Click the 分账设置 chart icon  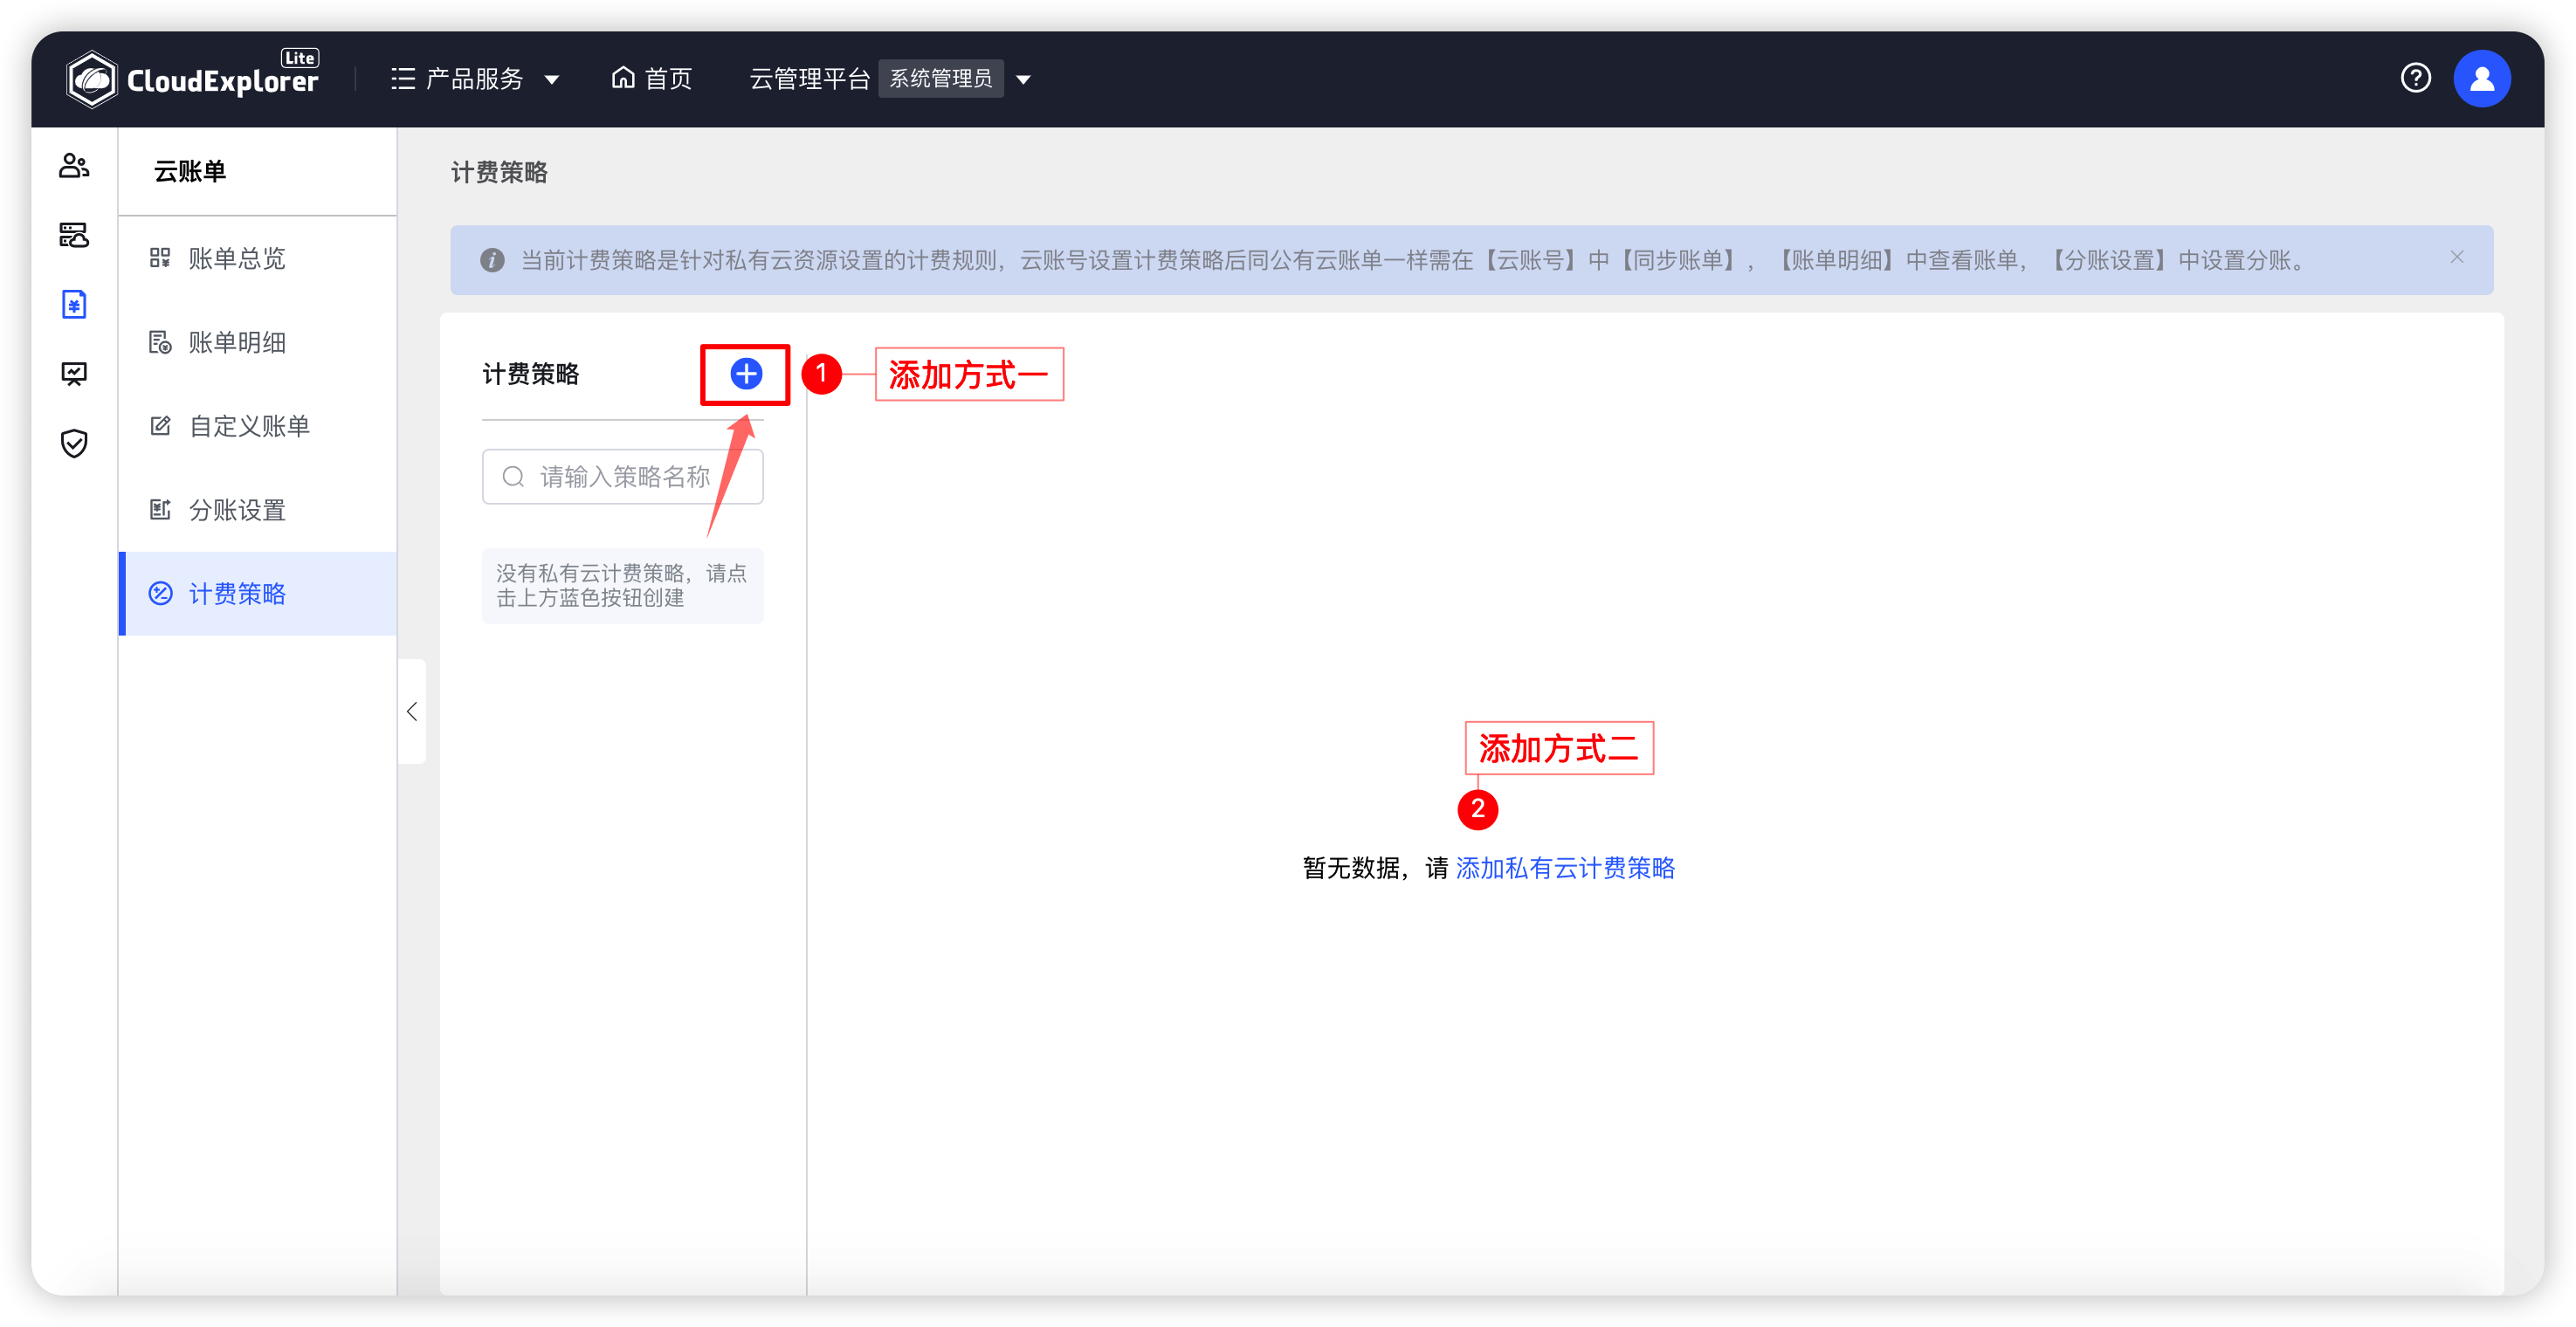(x=160, y=509)
